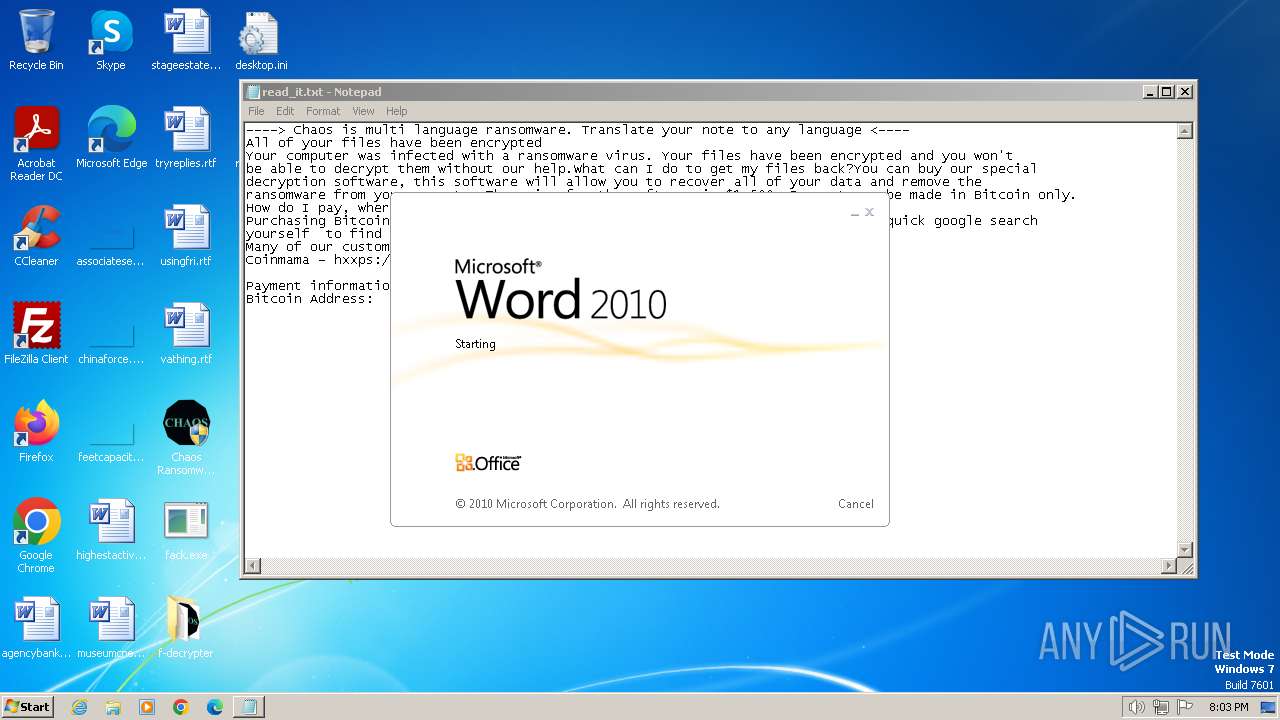Cancel the Word 2010 startup splash
This screenshot has height=720, width=1280.
[x=856, y=504]
